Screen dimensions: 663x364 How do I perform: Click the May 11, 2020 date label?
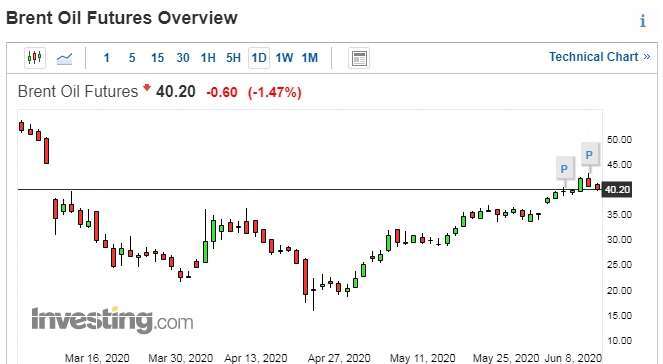coord(422,359)
